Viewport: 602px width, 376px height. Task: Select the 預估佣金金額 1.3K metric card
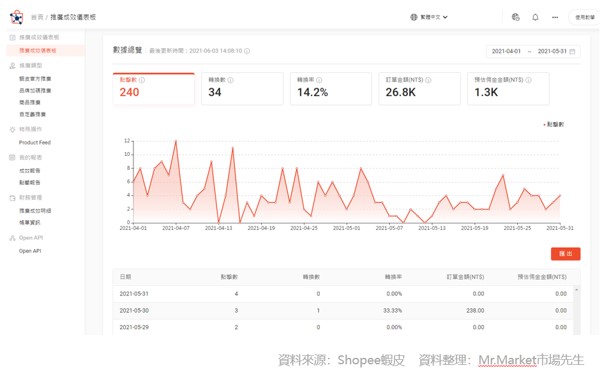508,88
